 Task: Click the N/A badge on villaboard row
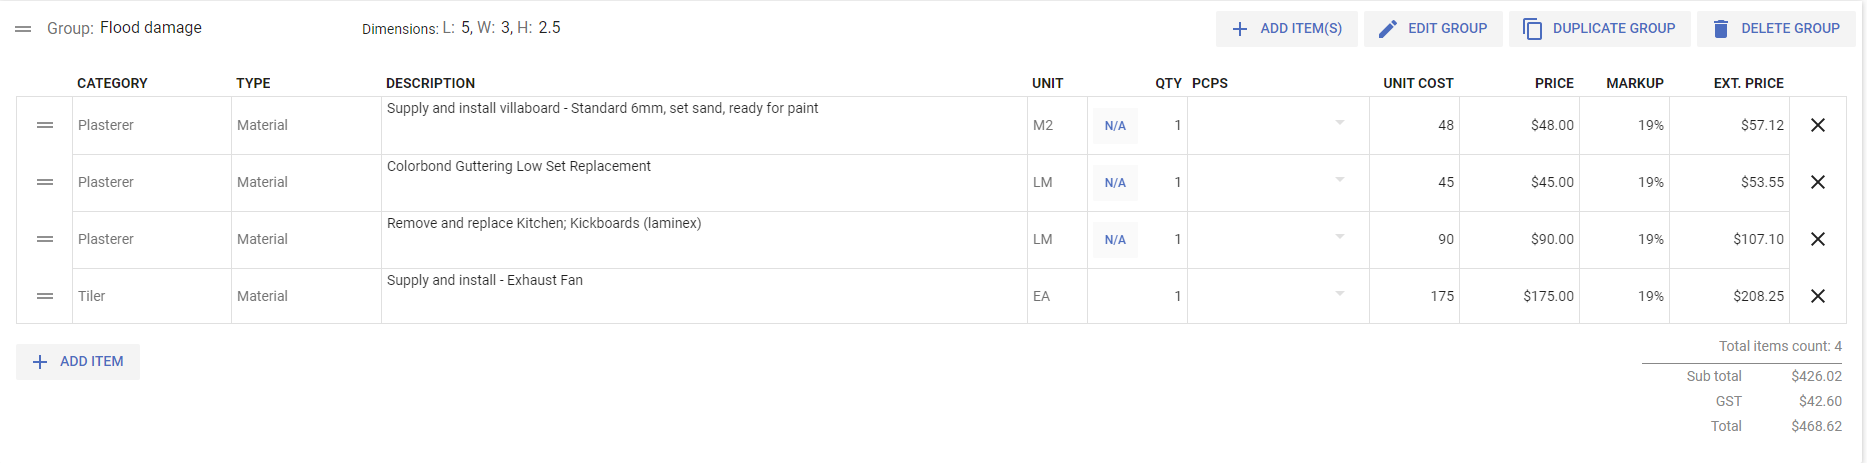(x=1115, y=126)
